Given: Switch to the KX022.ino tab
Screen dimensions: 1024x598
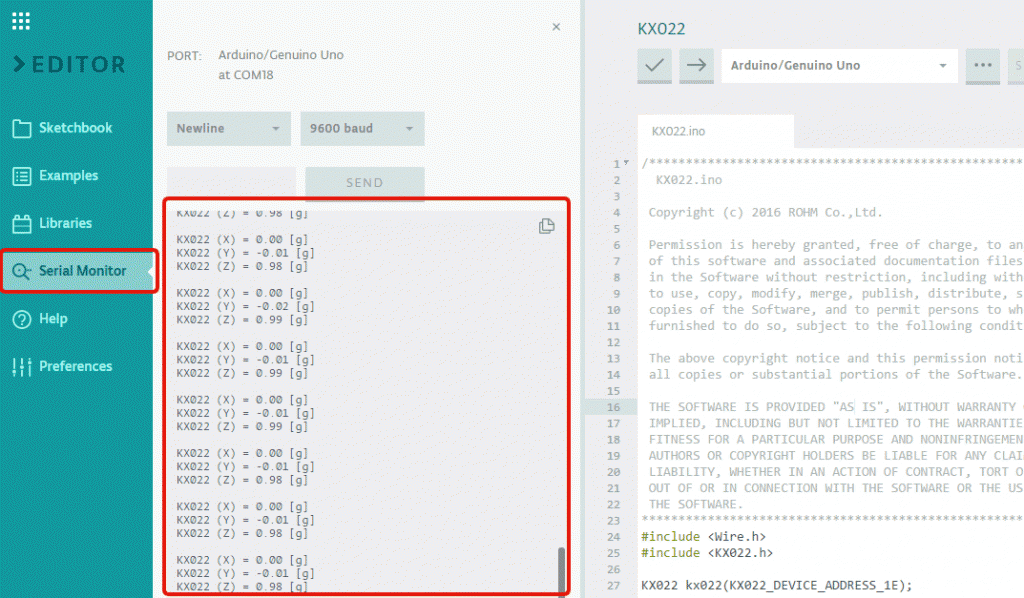Looking at the screenshot, I should pos(678,131).
